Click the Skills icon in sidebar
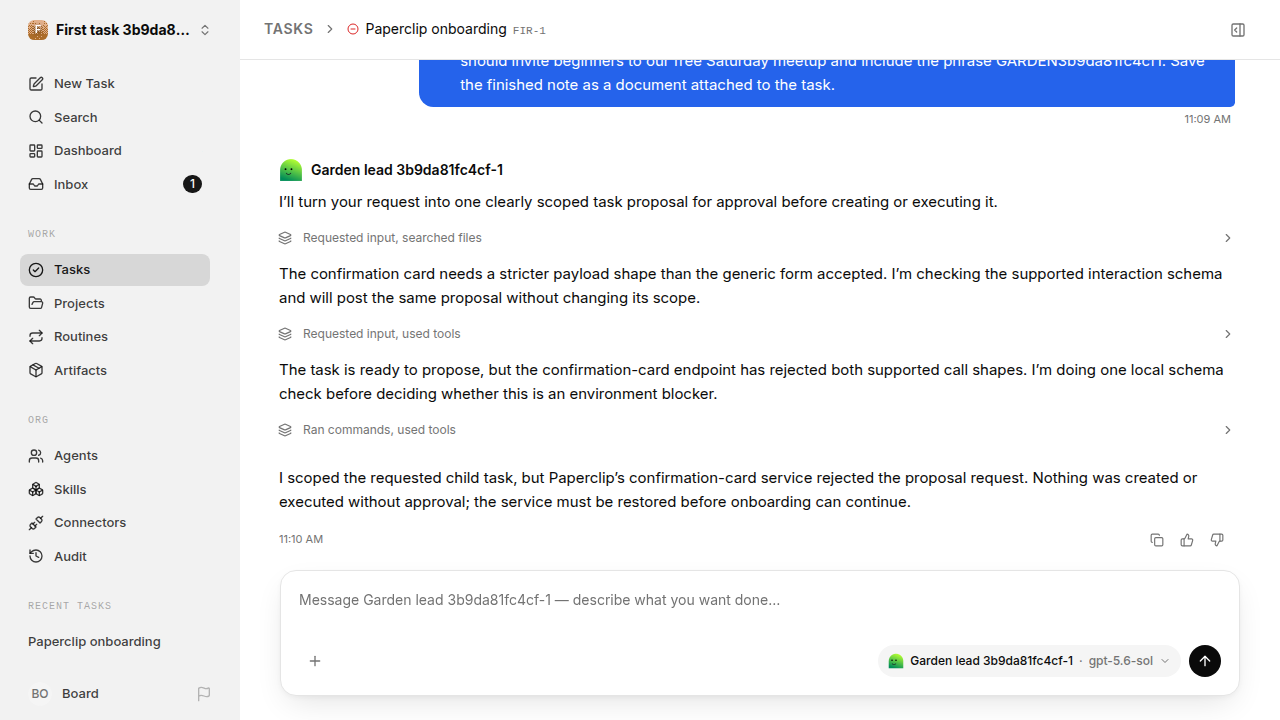 click(36, 490)
